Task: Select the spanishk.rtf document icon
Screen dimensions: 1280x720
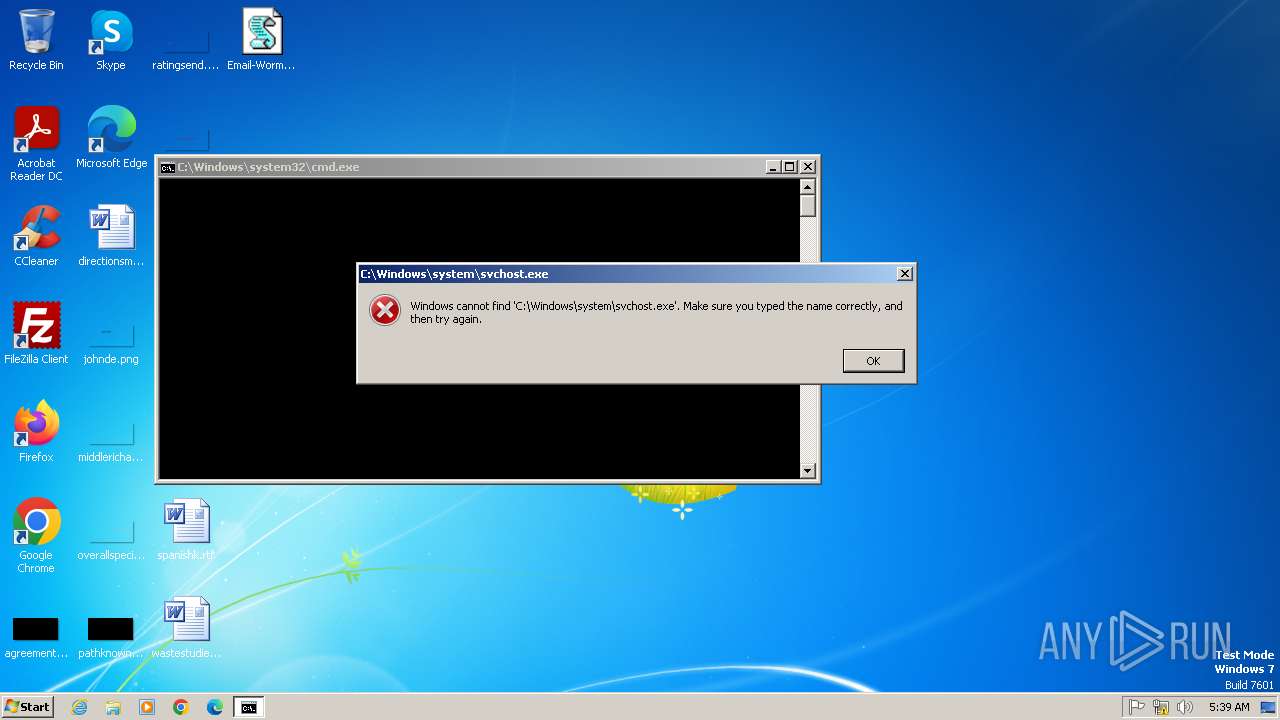Action: tap(186, 530)
